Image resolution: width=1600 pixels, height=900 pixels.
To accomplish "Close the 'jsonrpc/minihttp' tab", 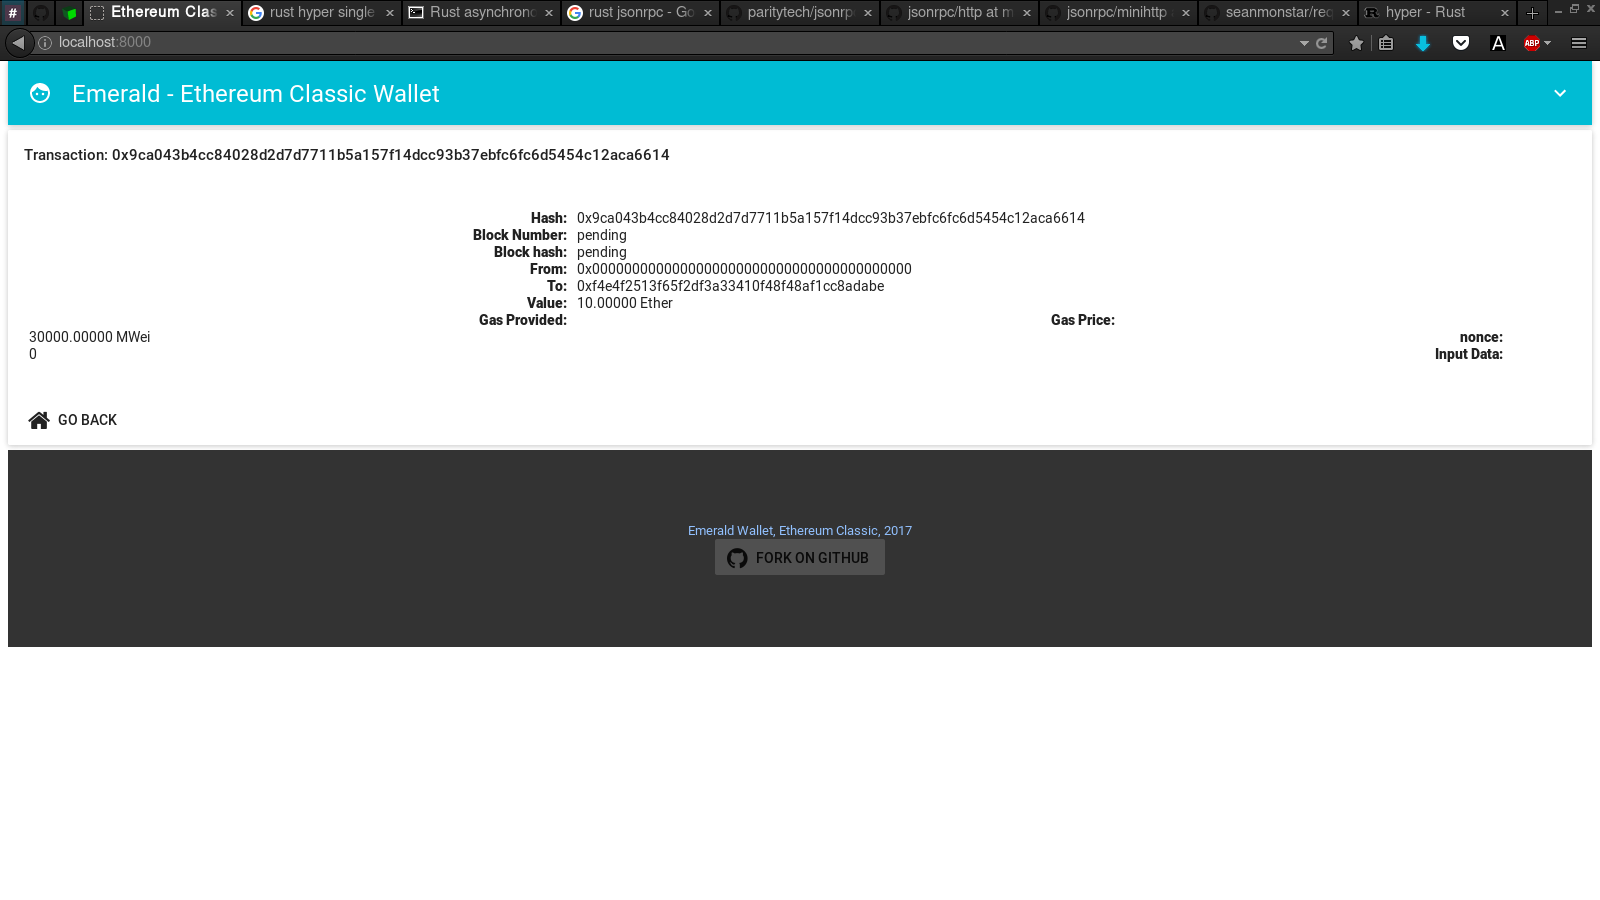I will (x=1186, y=13).
